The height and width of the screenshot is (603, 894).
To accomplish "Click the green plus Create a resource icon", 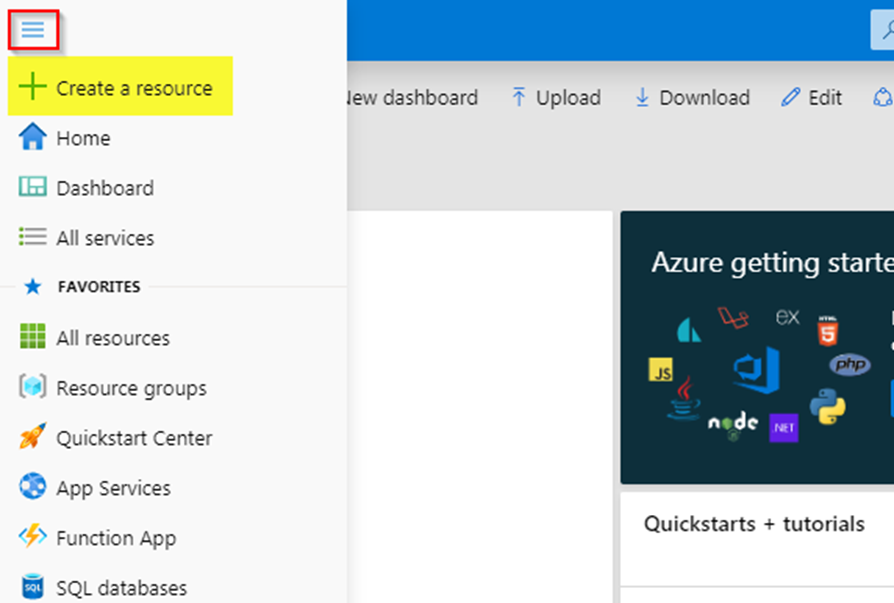I will (32, 87).
